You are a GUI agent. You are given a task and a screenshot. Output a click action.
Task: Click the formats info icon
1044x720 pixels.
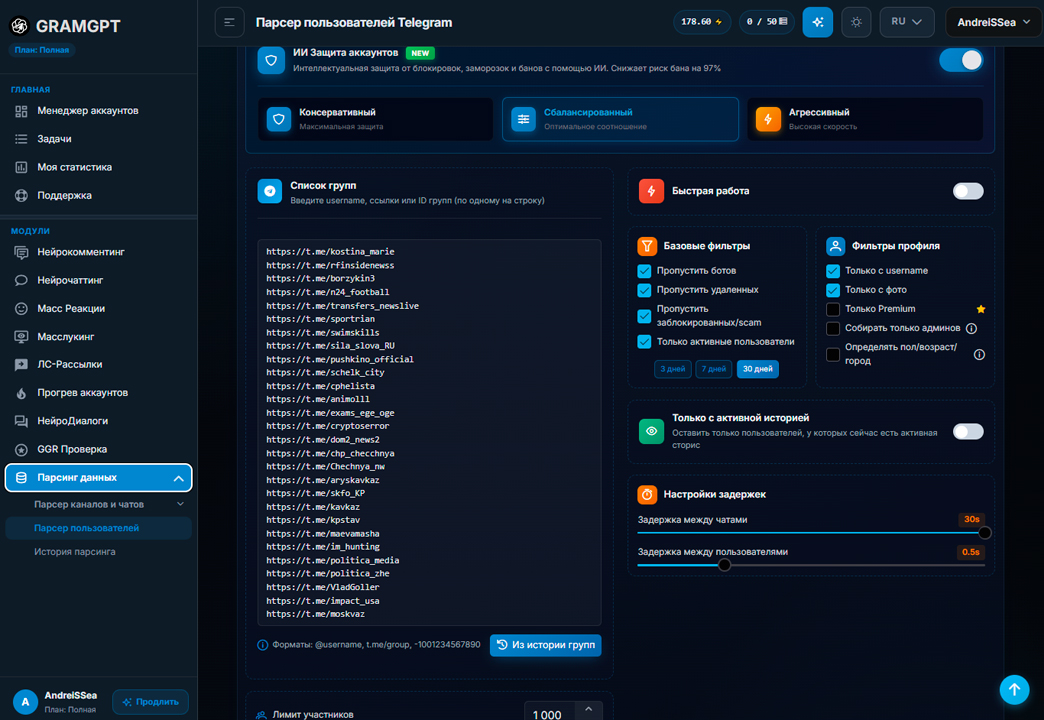click(x=262, y=645)
